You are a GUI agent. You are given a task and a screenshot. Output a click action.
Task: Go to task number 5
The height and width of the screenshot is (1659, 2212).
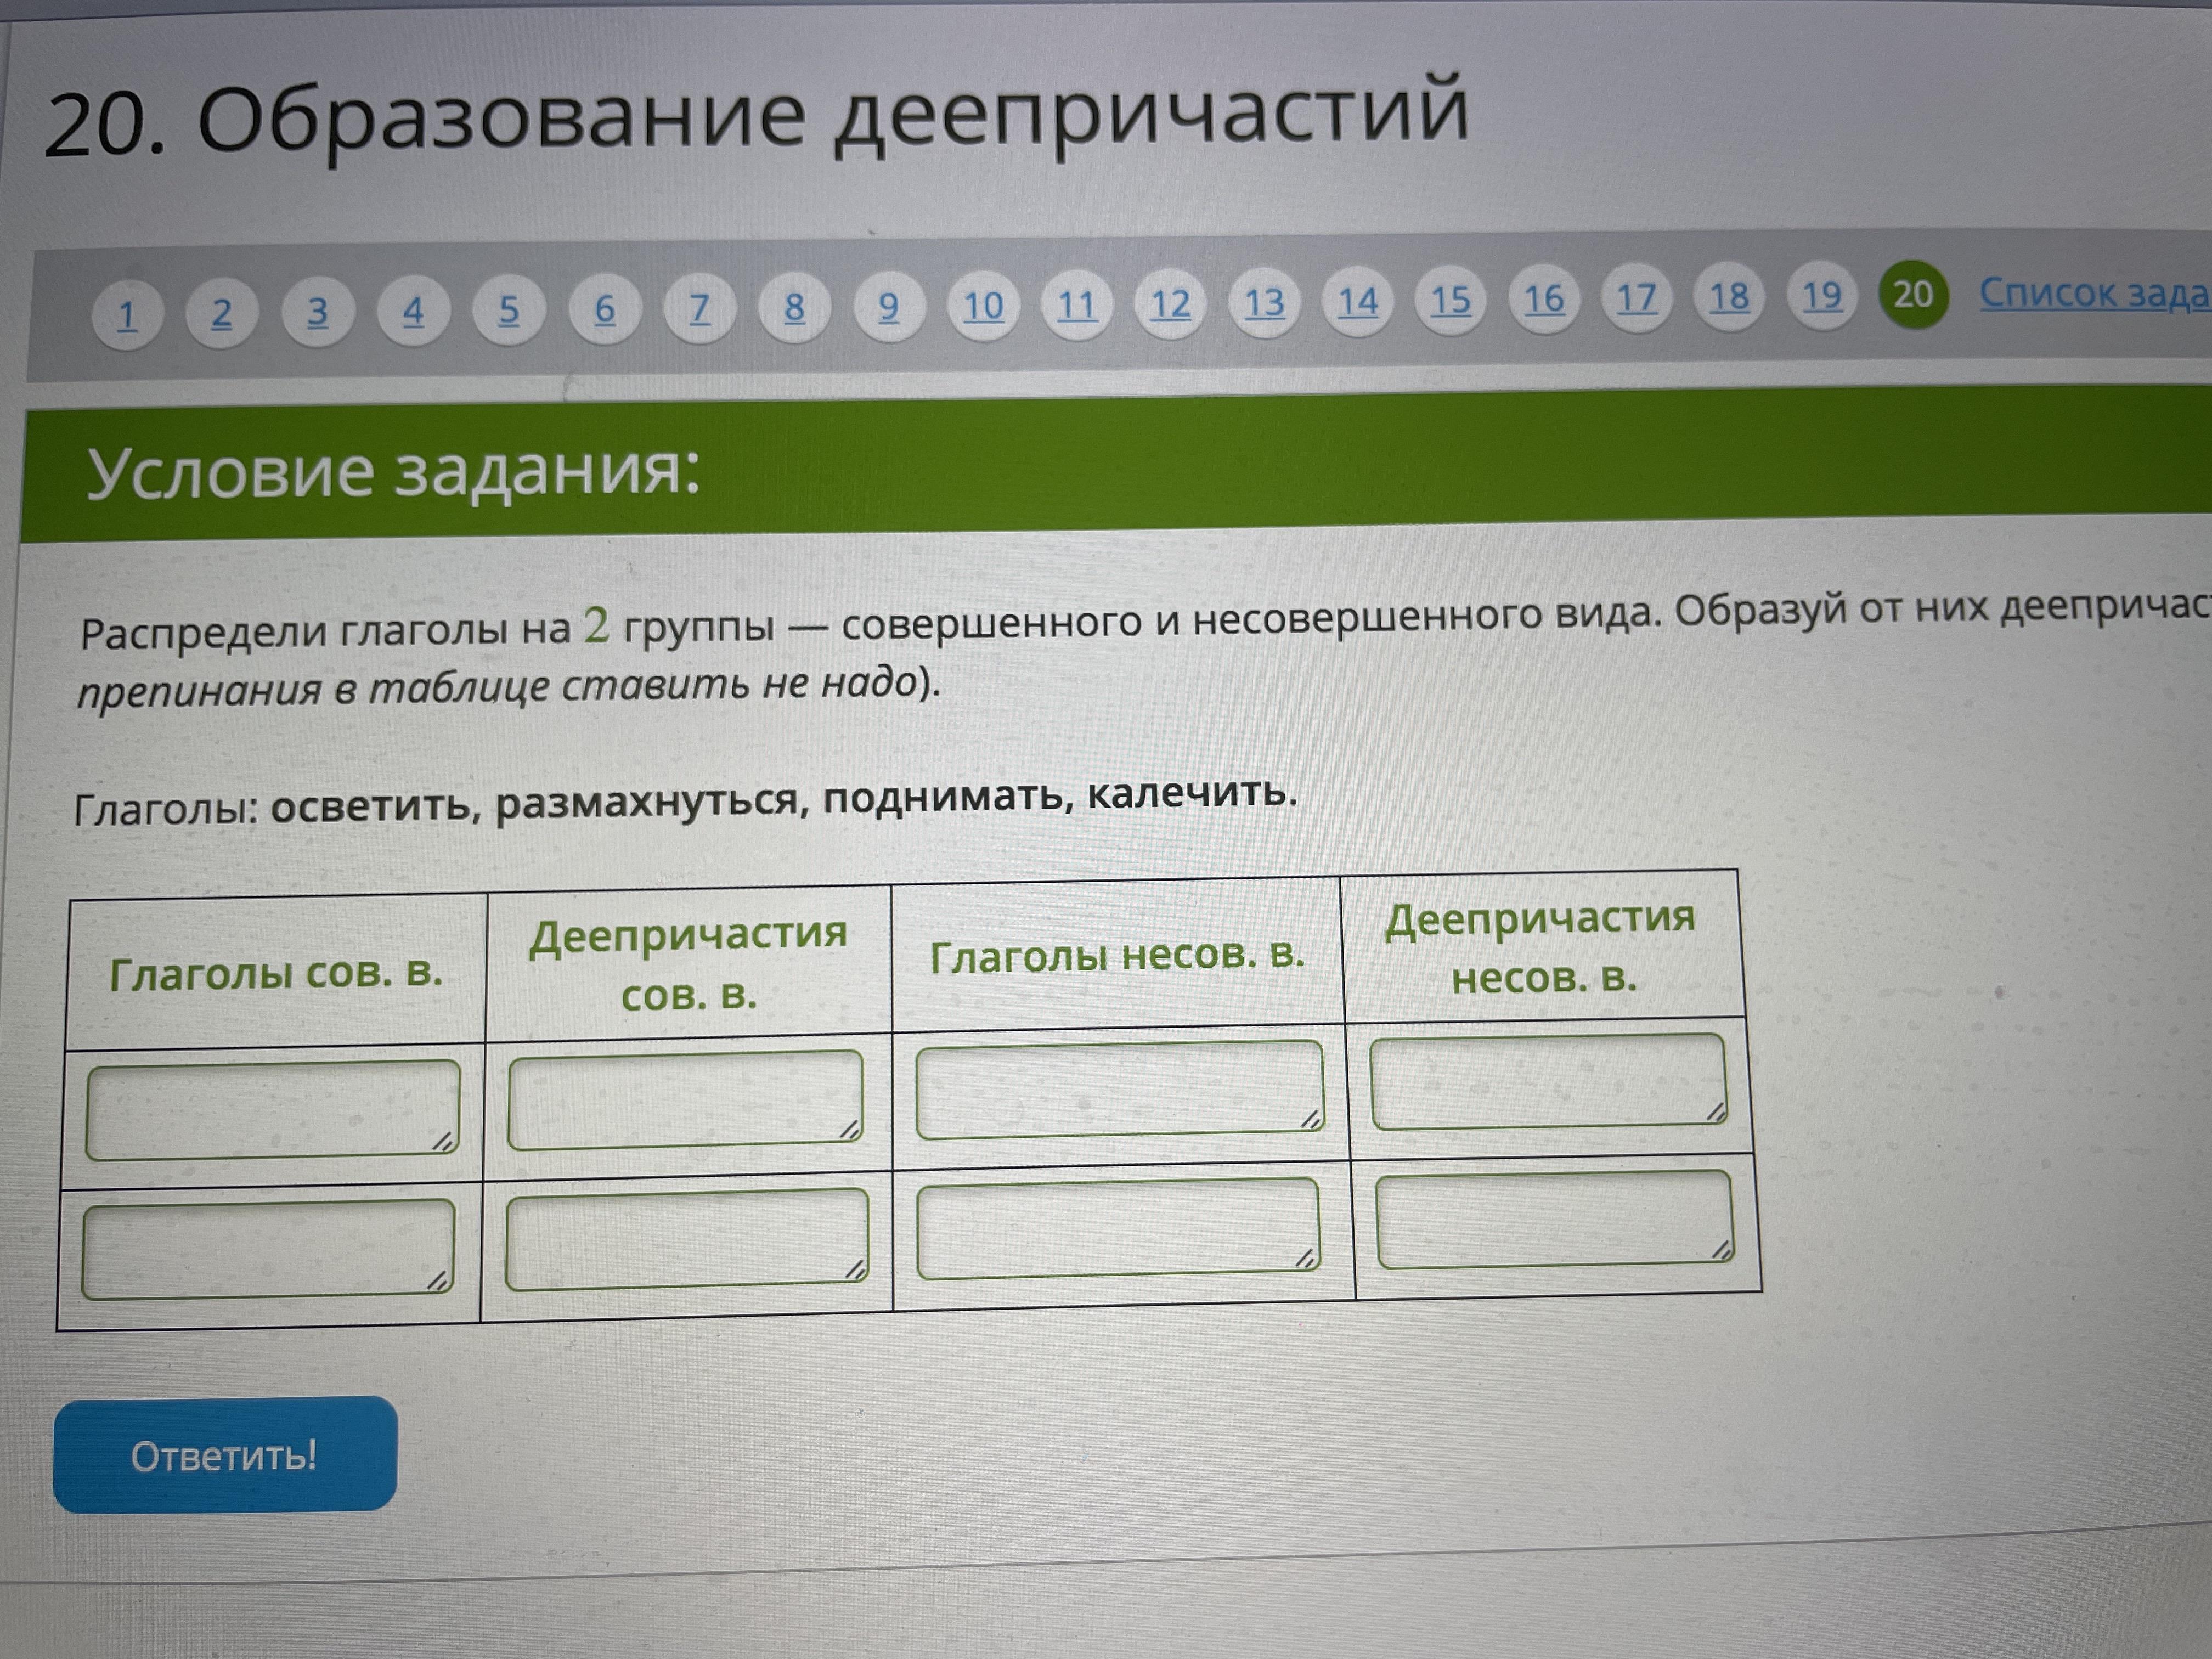(509, 310)
